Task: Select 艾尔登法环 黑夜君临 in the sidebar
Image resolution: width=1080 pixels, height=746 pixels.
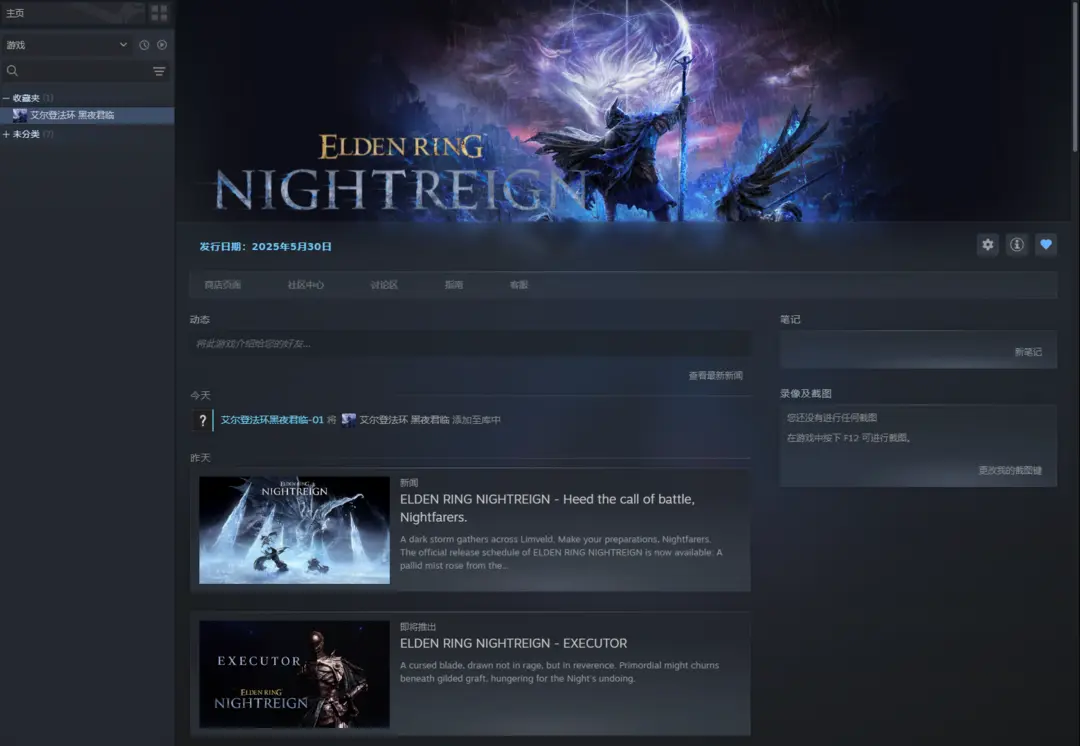Action: (x=87, y=115)
